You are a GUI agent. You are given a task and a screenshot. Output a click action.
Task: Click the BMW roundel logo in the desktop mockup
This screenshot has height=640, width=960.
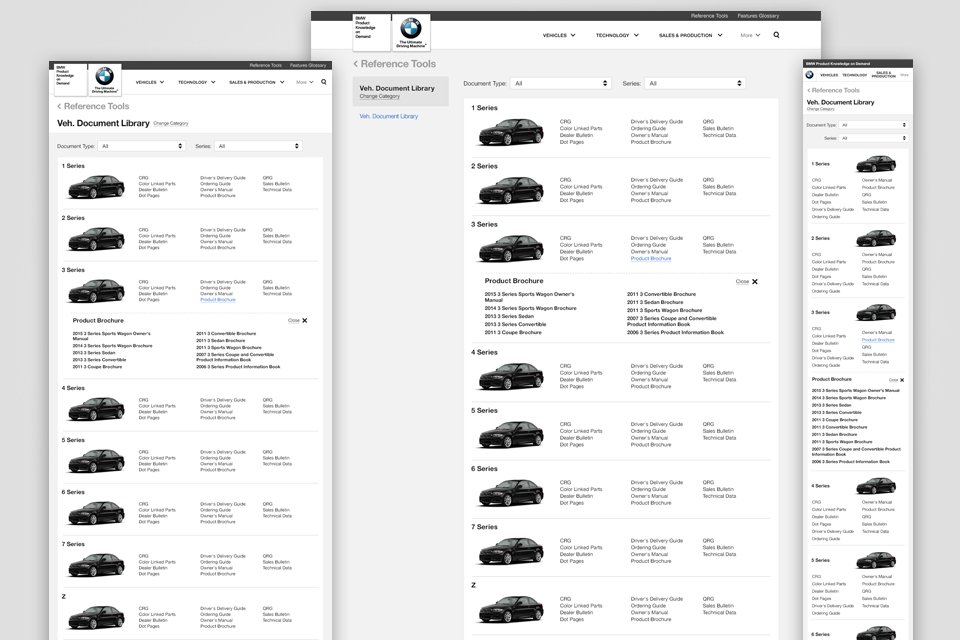411,28
